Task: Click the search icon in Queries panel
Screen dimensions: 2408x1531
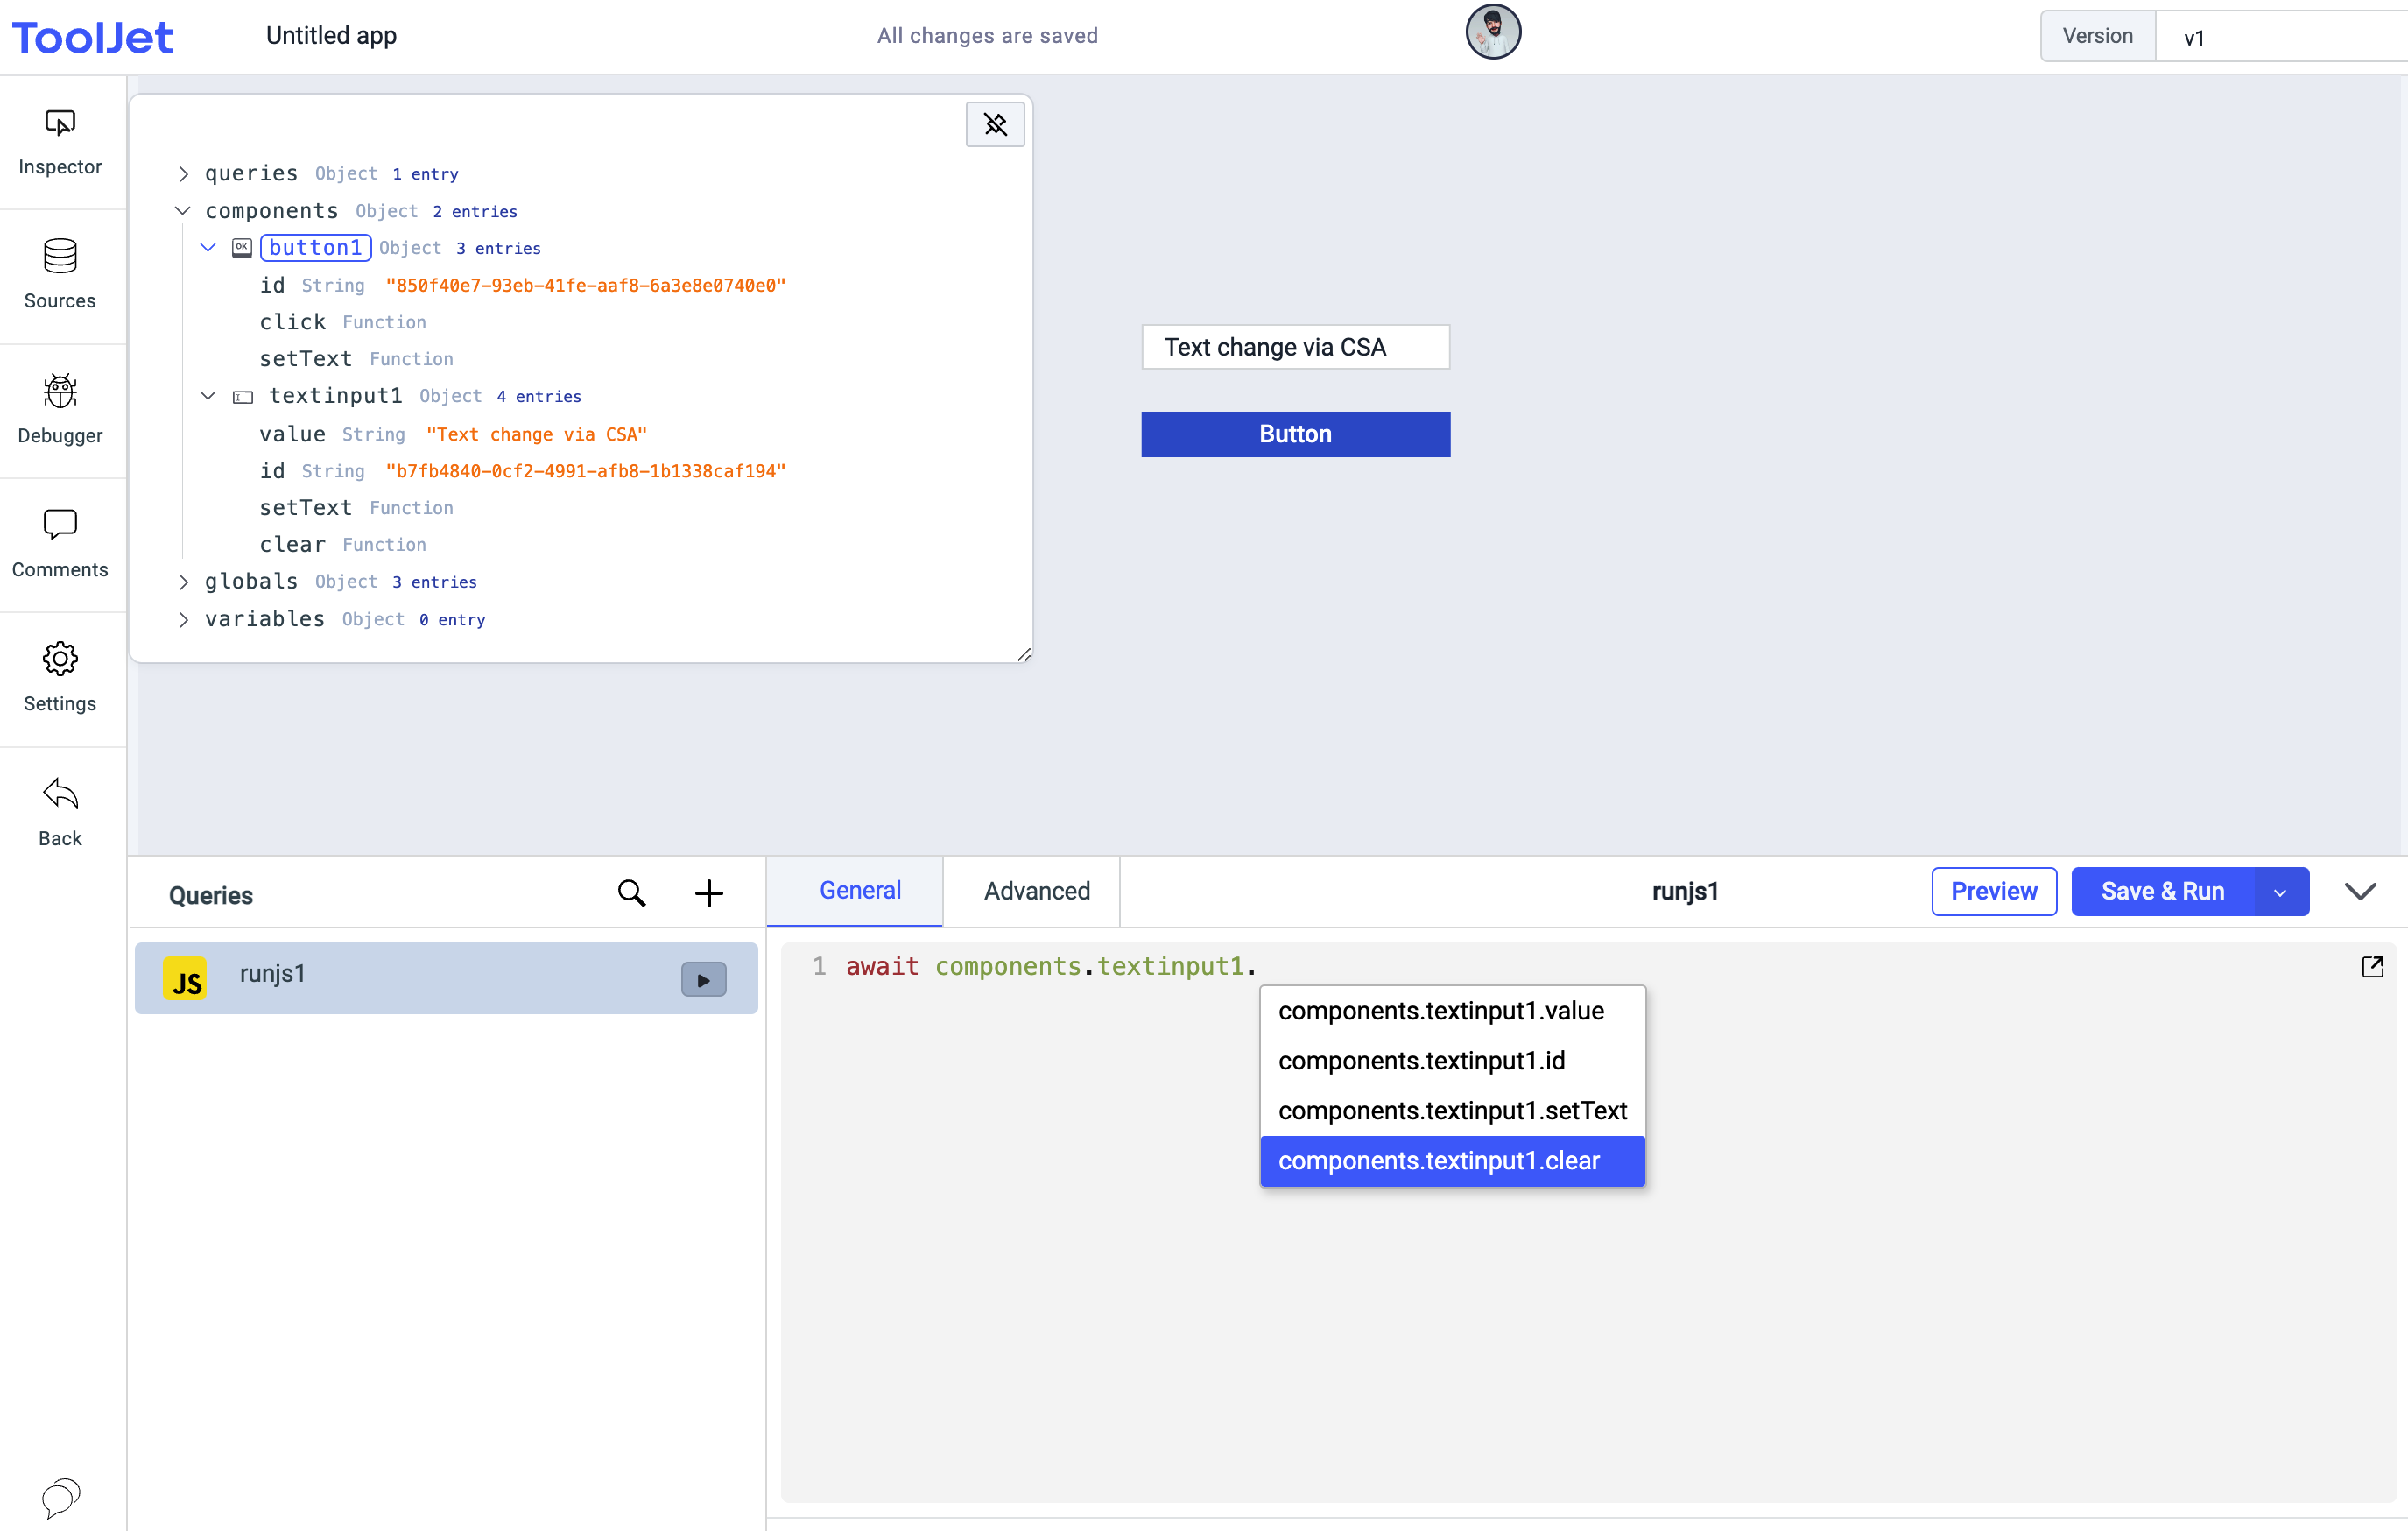Action: (632, 892)
